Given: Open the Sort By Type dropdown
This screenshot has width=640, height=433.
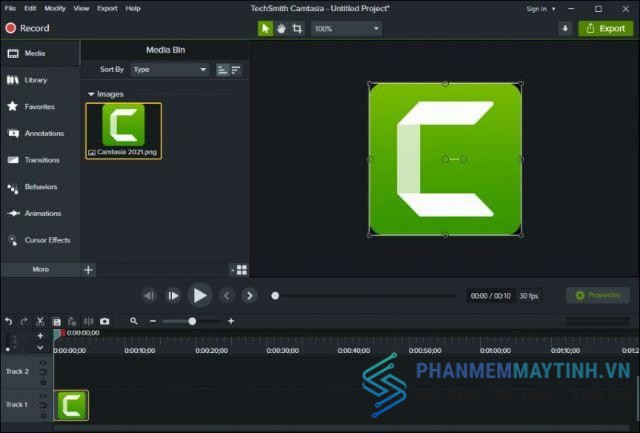Looking at the screenshot, I should [170, 70].
